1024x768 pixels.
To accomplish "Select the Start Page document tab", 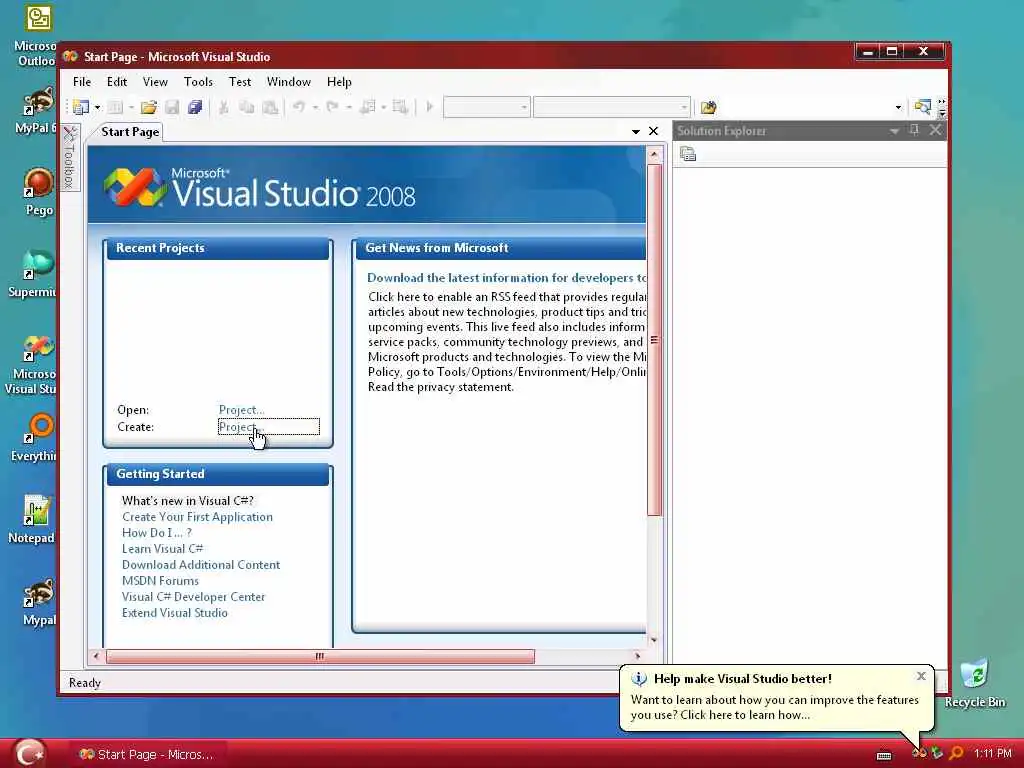I will [130, 131].
